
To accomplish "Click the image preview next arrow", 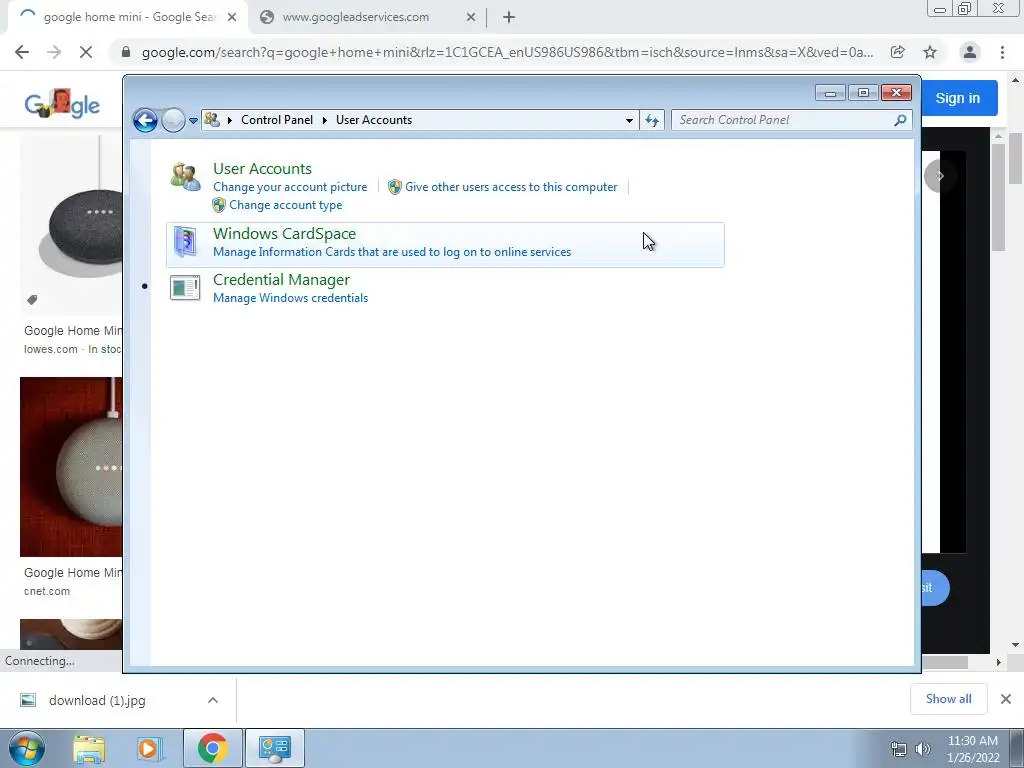I will click(940, 176).
